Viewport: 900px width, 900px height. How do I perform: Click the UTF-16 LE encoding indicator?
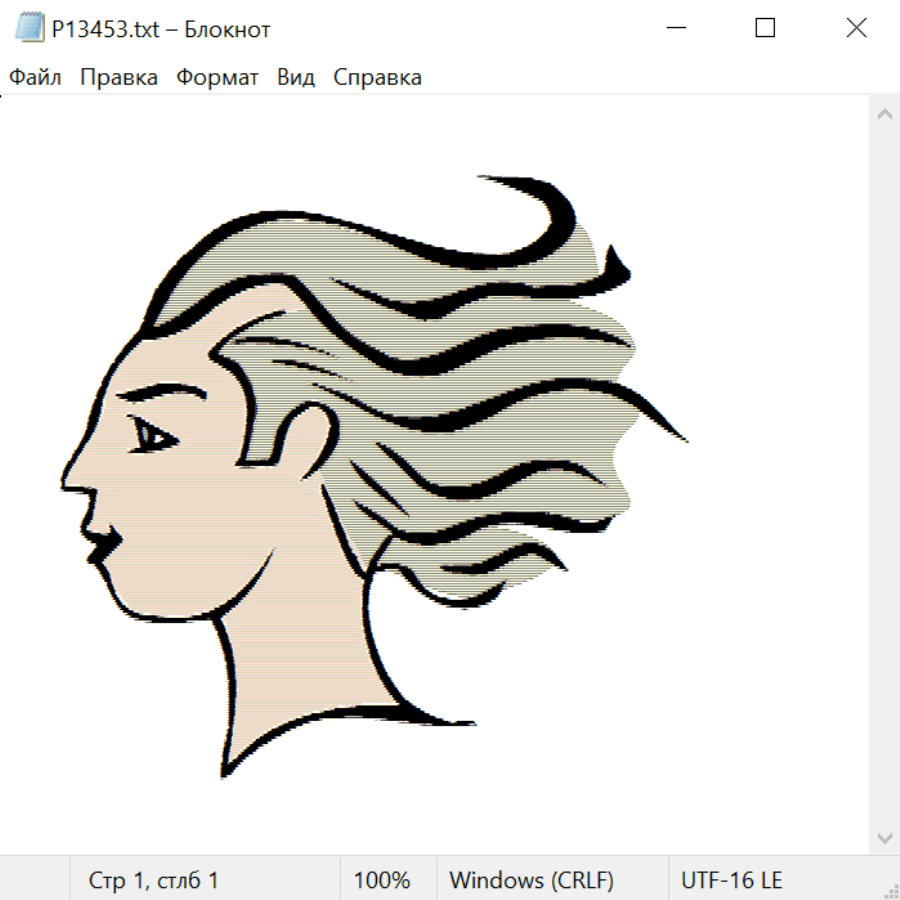pos(731,880)
